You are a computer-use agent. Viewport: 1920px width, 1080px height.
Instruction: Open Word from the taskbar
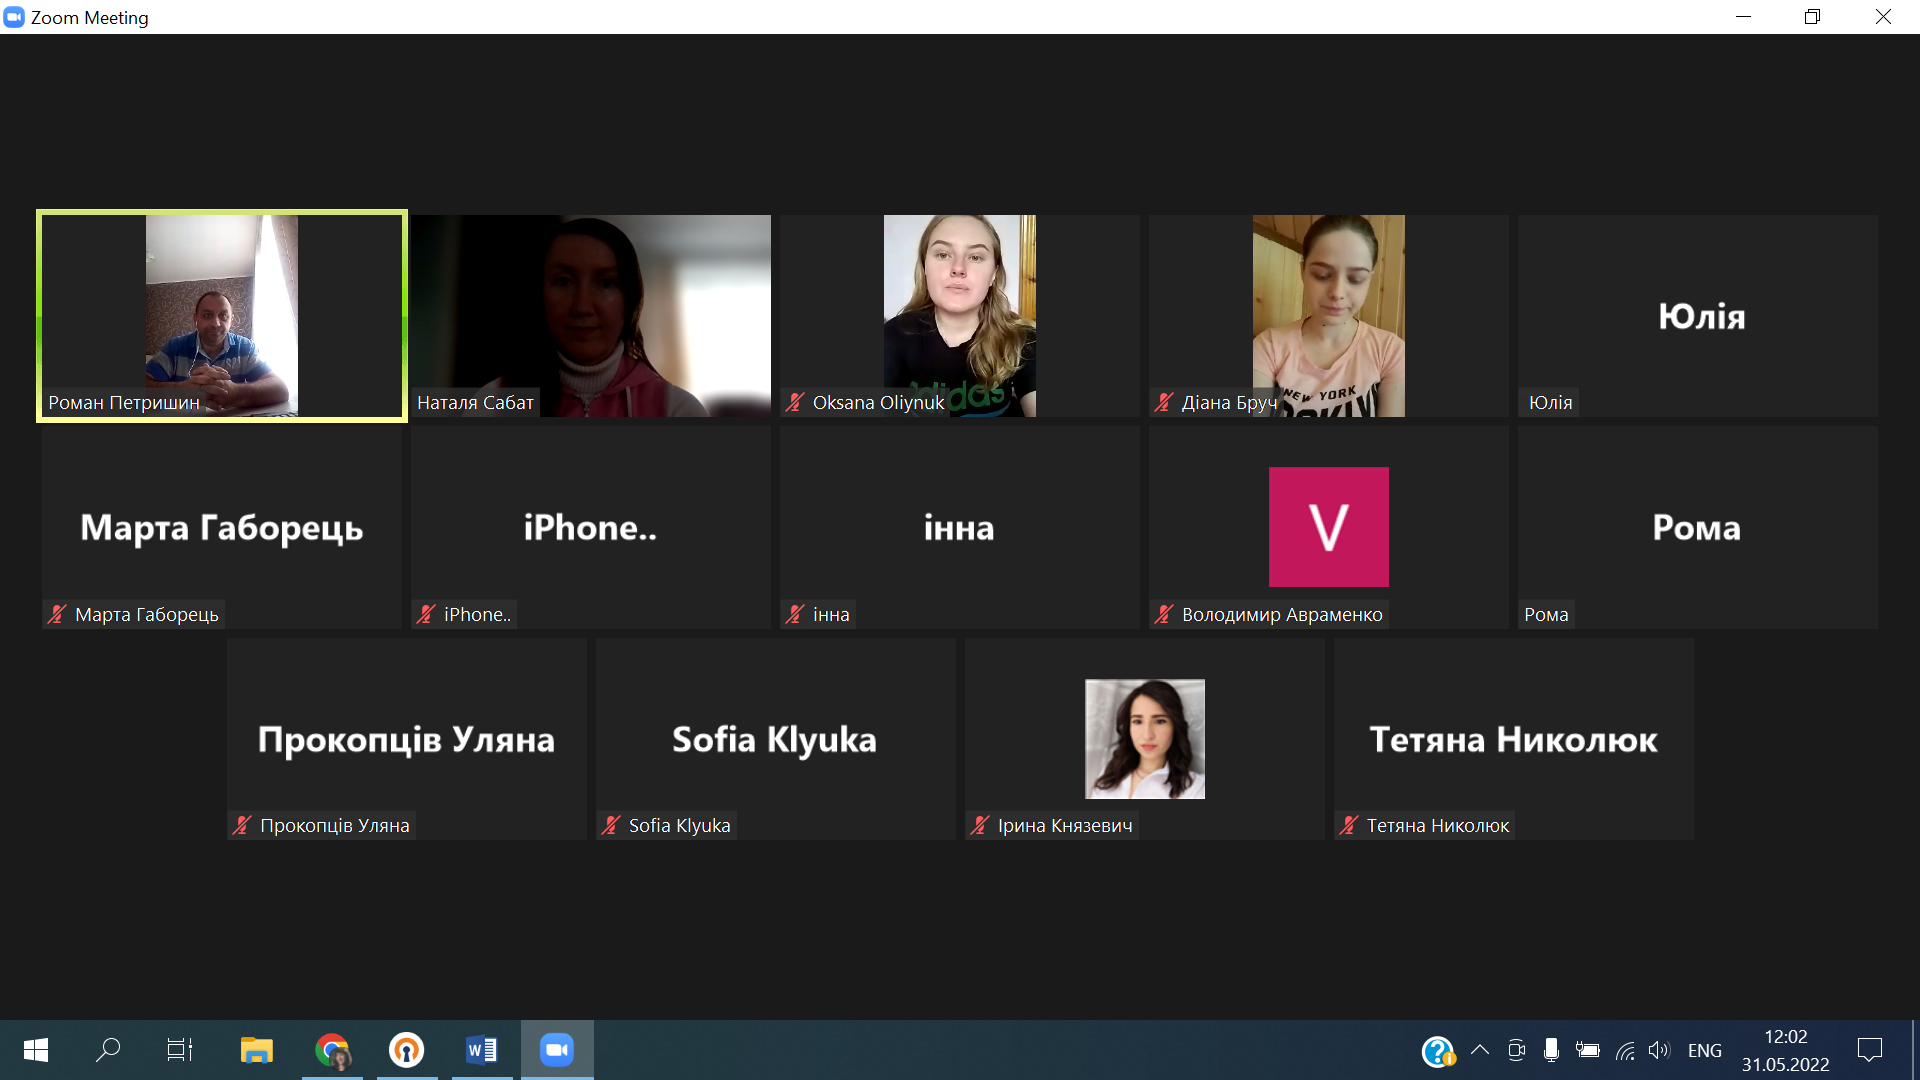[481, 1050]
